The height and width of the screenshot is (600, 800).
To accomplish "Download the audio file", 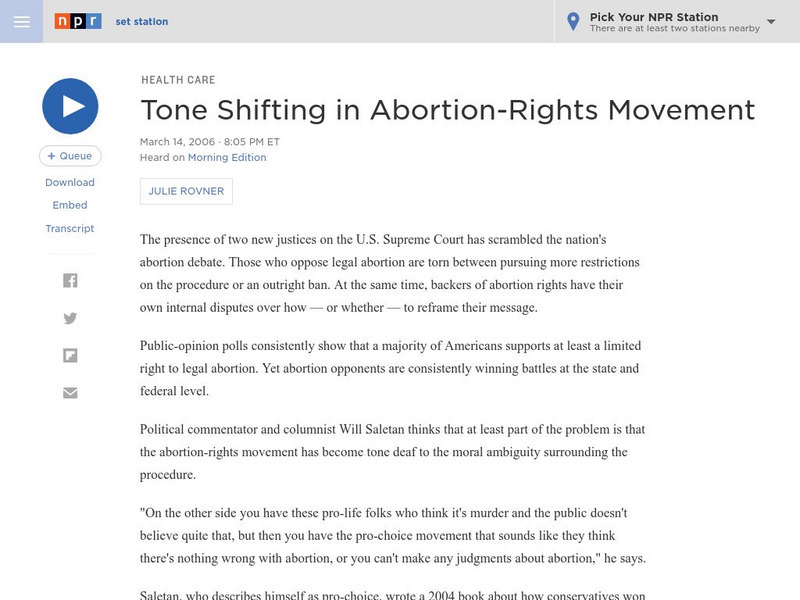I will pyautogui.click(x=70, y=182).
